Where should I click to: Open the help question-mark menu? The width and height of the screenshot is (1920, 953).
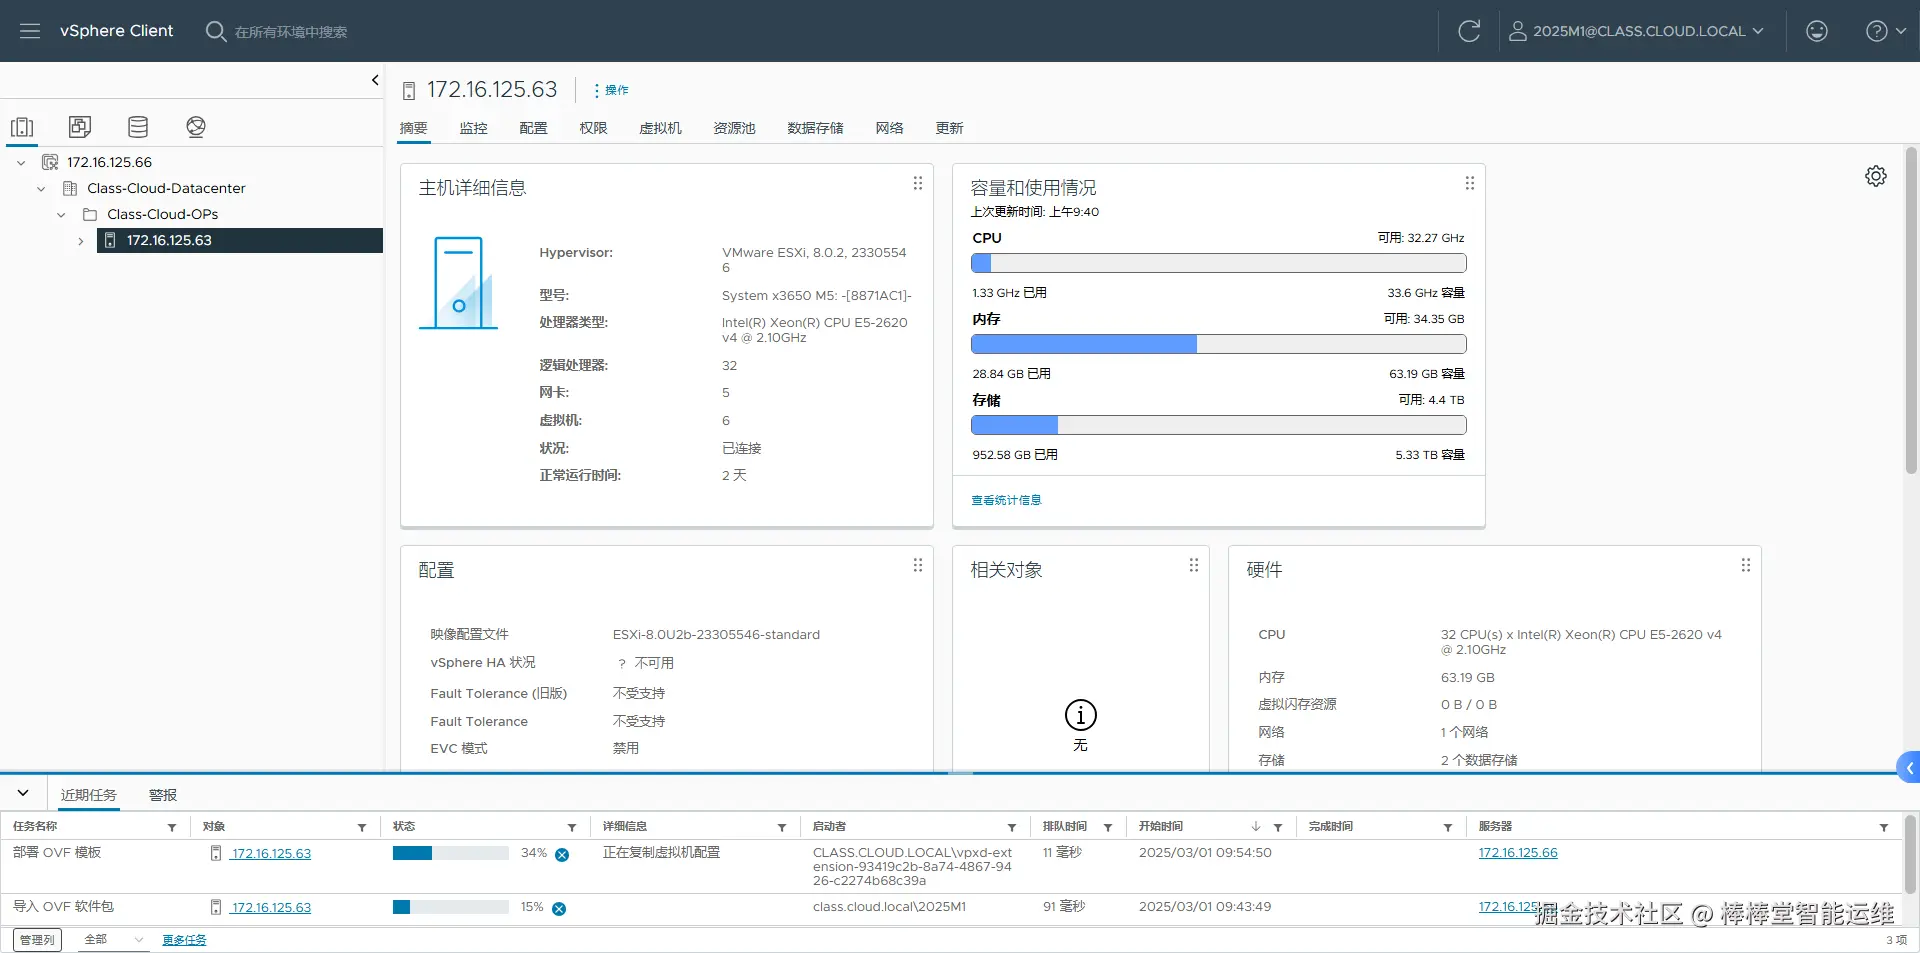point(1885,31)
